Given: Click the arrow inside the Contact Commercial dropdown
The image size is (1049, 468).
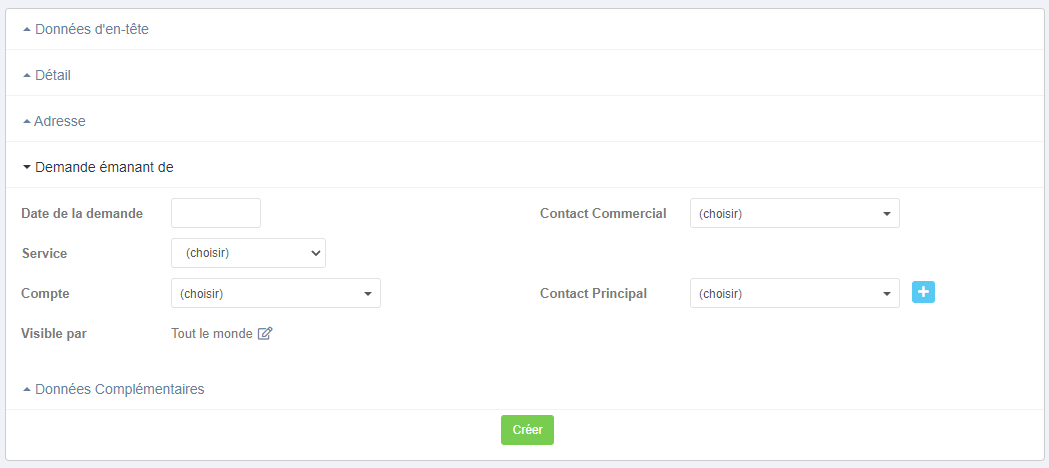Looking at the screenshot, I should 886,214.
